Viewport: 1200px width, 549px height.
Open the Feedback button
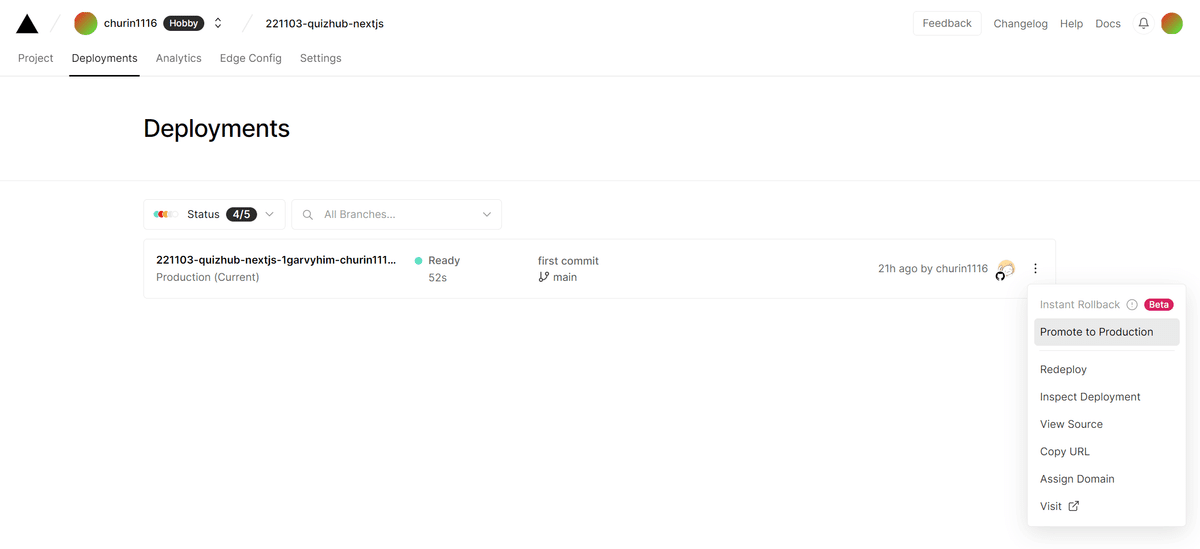(x=947, y=23)
